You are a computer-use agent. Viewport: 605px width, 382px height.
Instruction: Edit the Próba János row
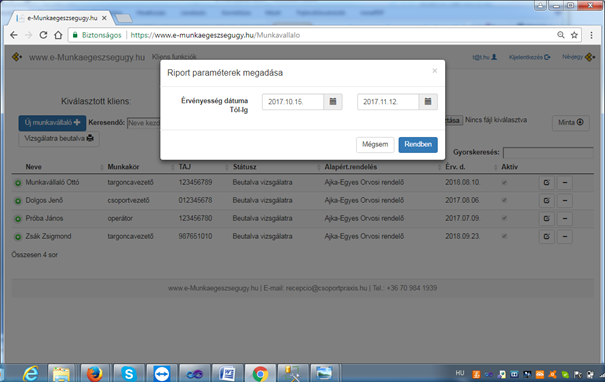coord(546,218)
